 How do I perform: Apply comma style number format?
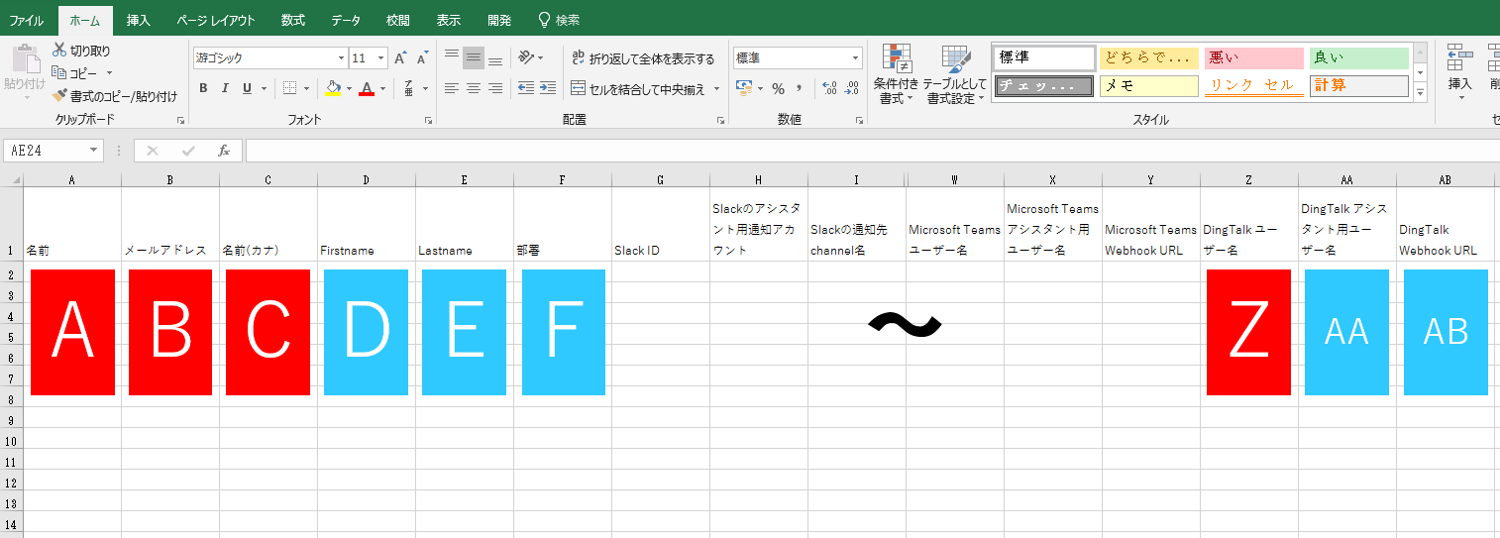[x=800, y=88]
